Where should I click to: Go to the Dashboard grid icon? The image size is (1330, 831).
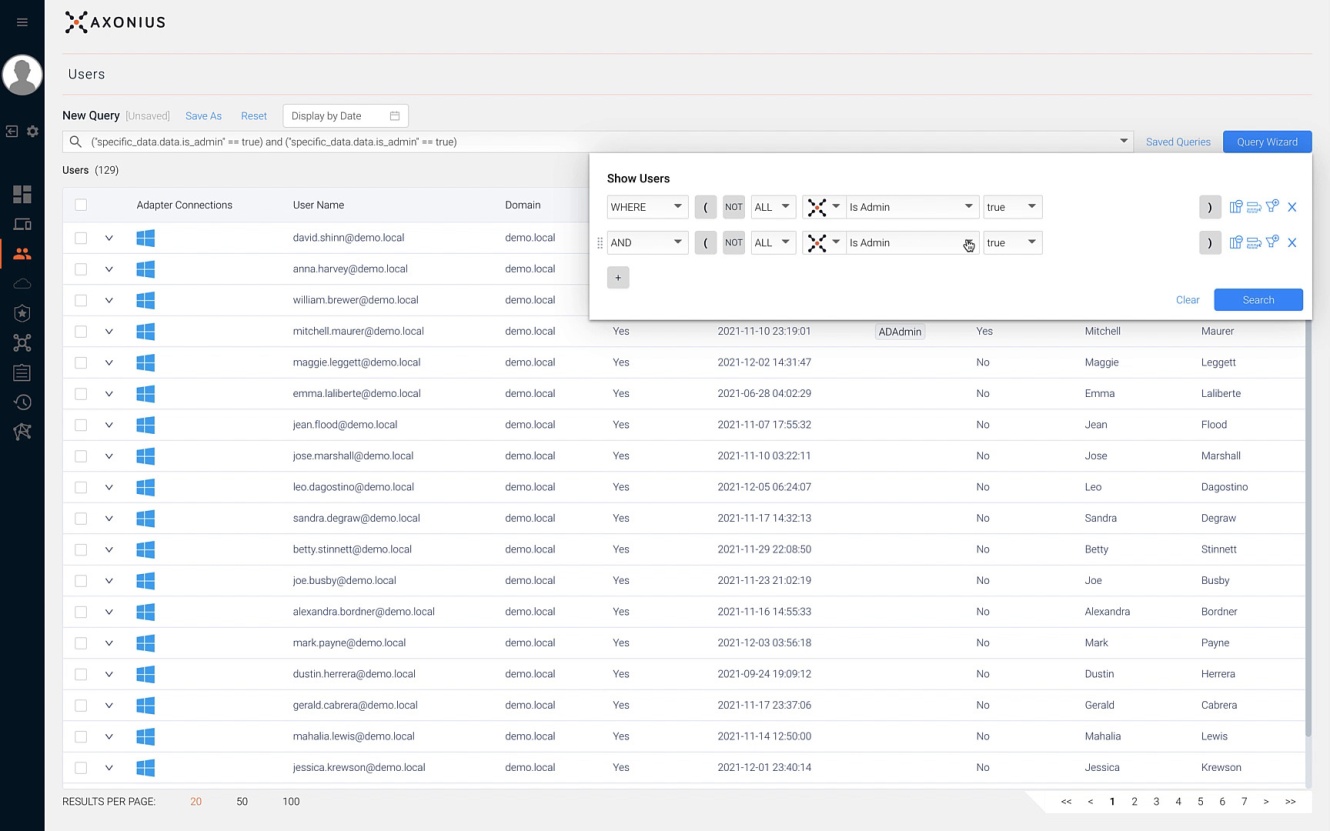pos(22,194)
